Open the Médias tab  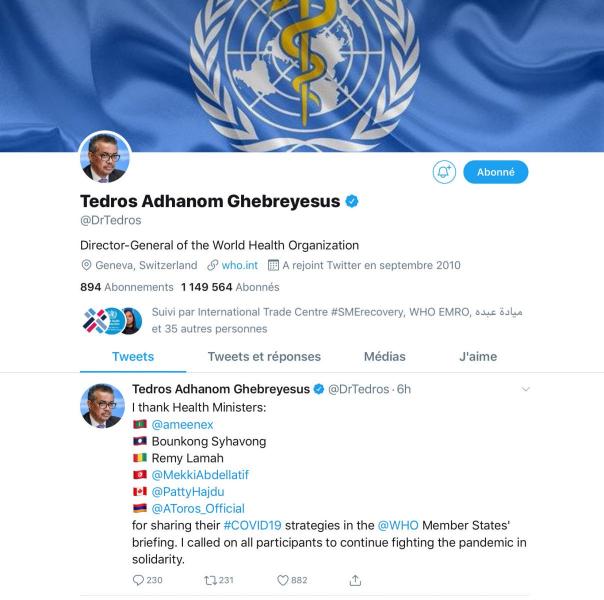384,357
